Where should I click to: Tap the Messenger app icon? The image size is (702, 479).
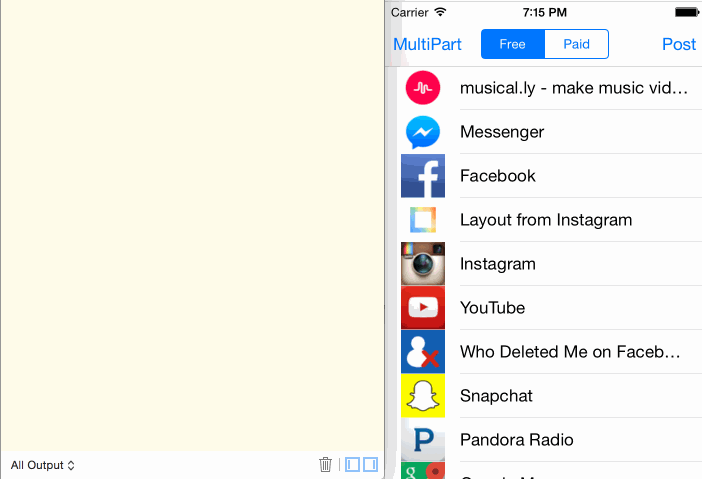tap(423, 132)
